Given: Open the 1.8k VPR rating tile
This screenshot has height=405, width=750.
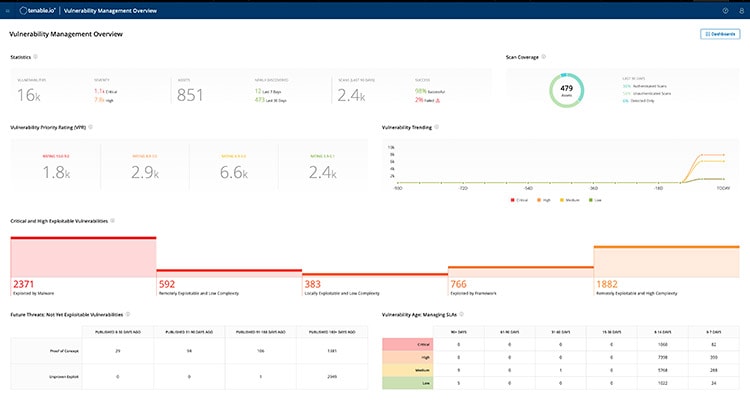Looking at the screenshot, I should click(56, 167).
